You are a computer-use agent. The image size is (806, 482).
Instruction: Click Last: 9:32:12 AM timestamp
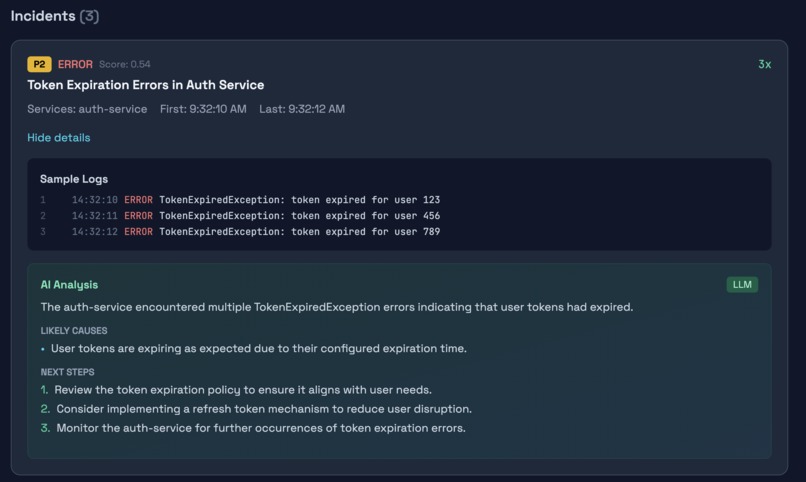[302, 109]
